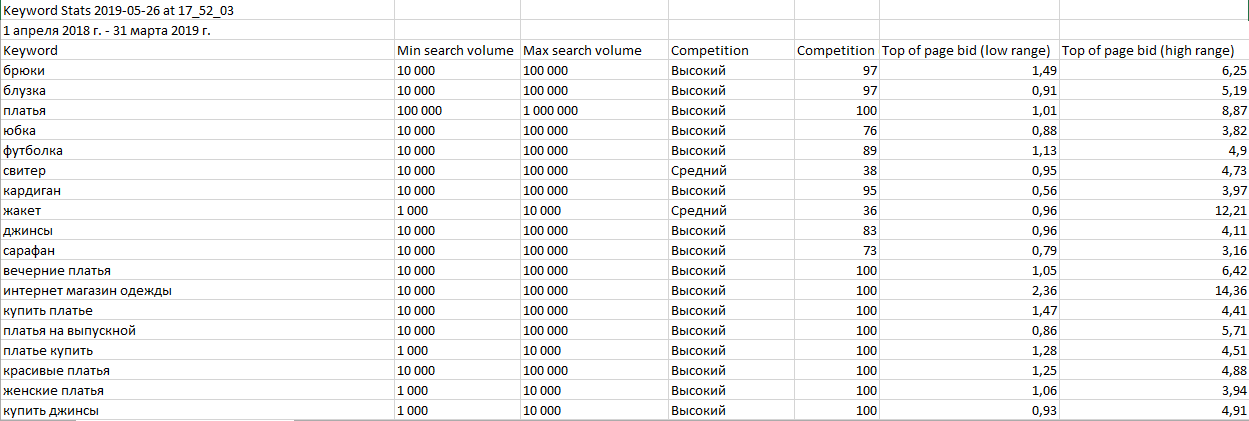
Task: Select the keyword cell женские платья
Action: [197, 390]
